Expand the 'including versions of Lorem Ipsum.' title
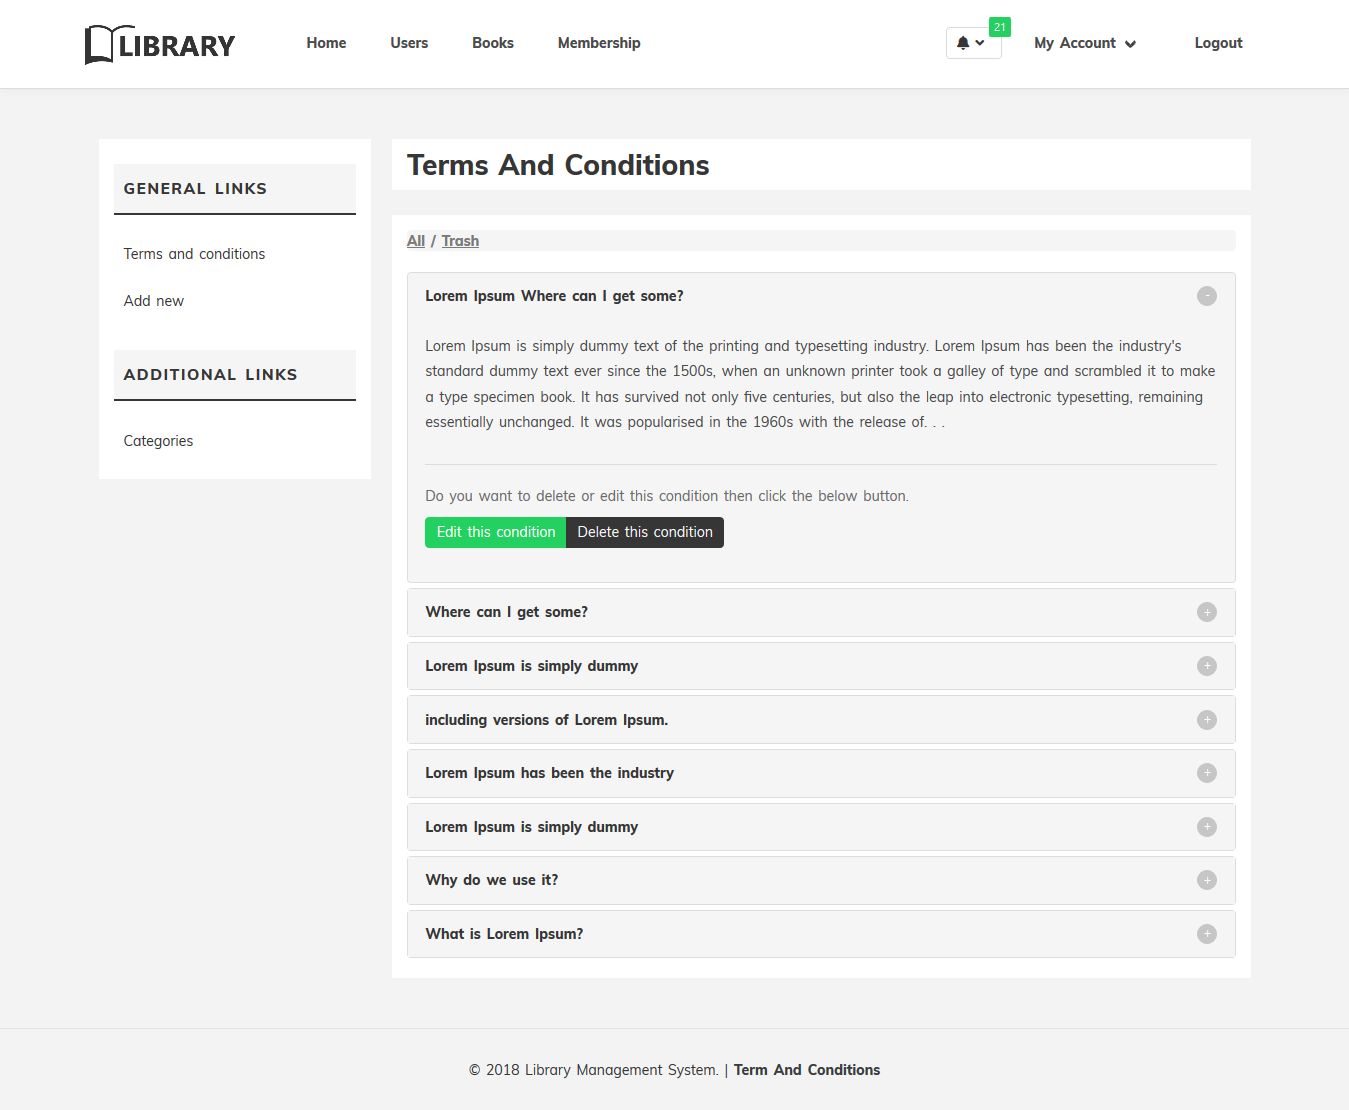Viewport: 1349px width, 1110px height. click(x=546, y=720)
